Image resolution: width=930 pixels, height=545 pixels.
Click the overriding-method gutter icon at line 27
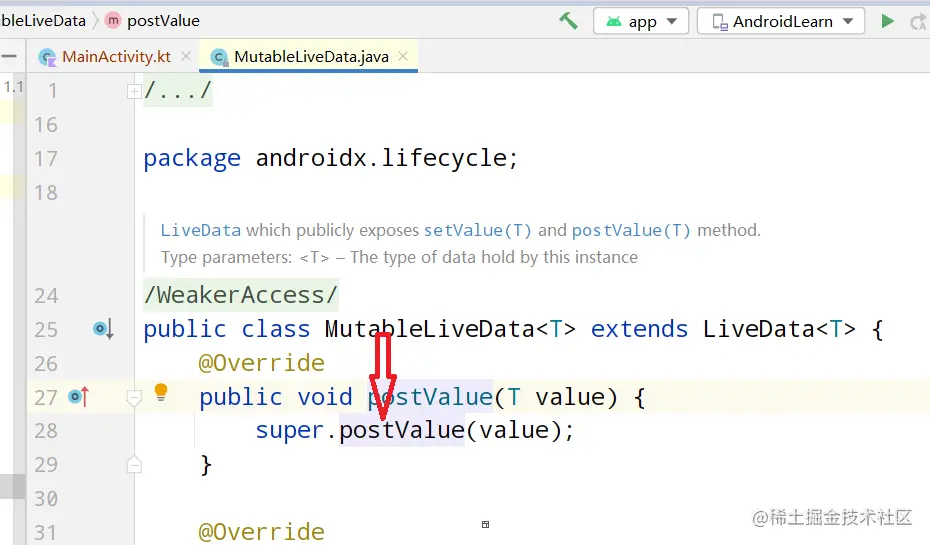click(x=78, y=396)
